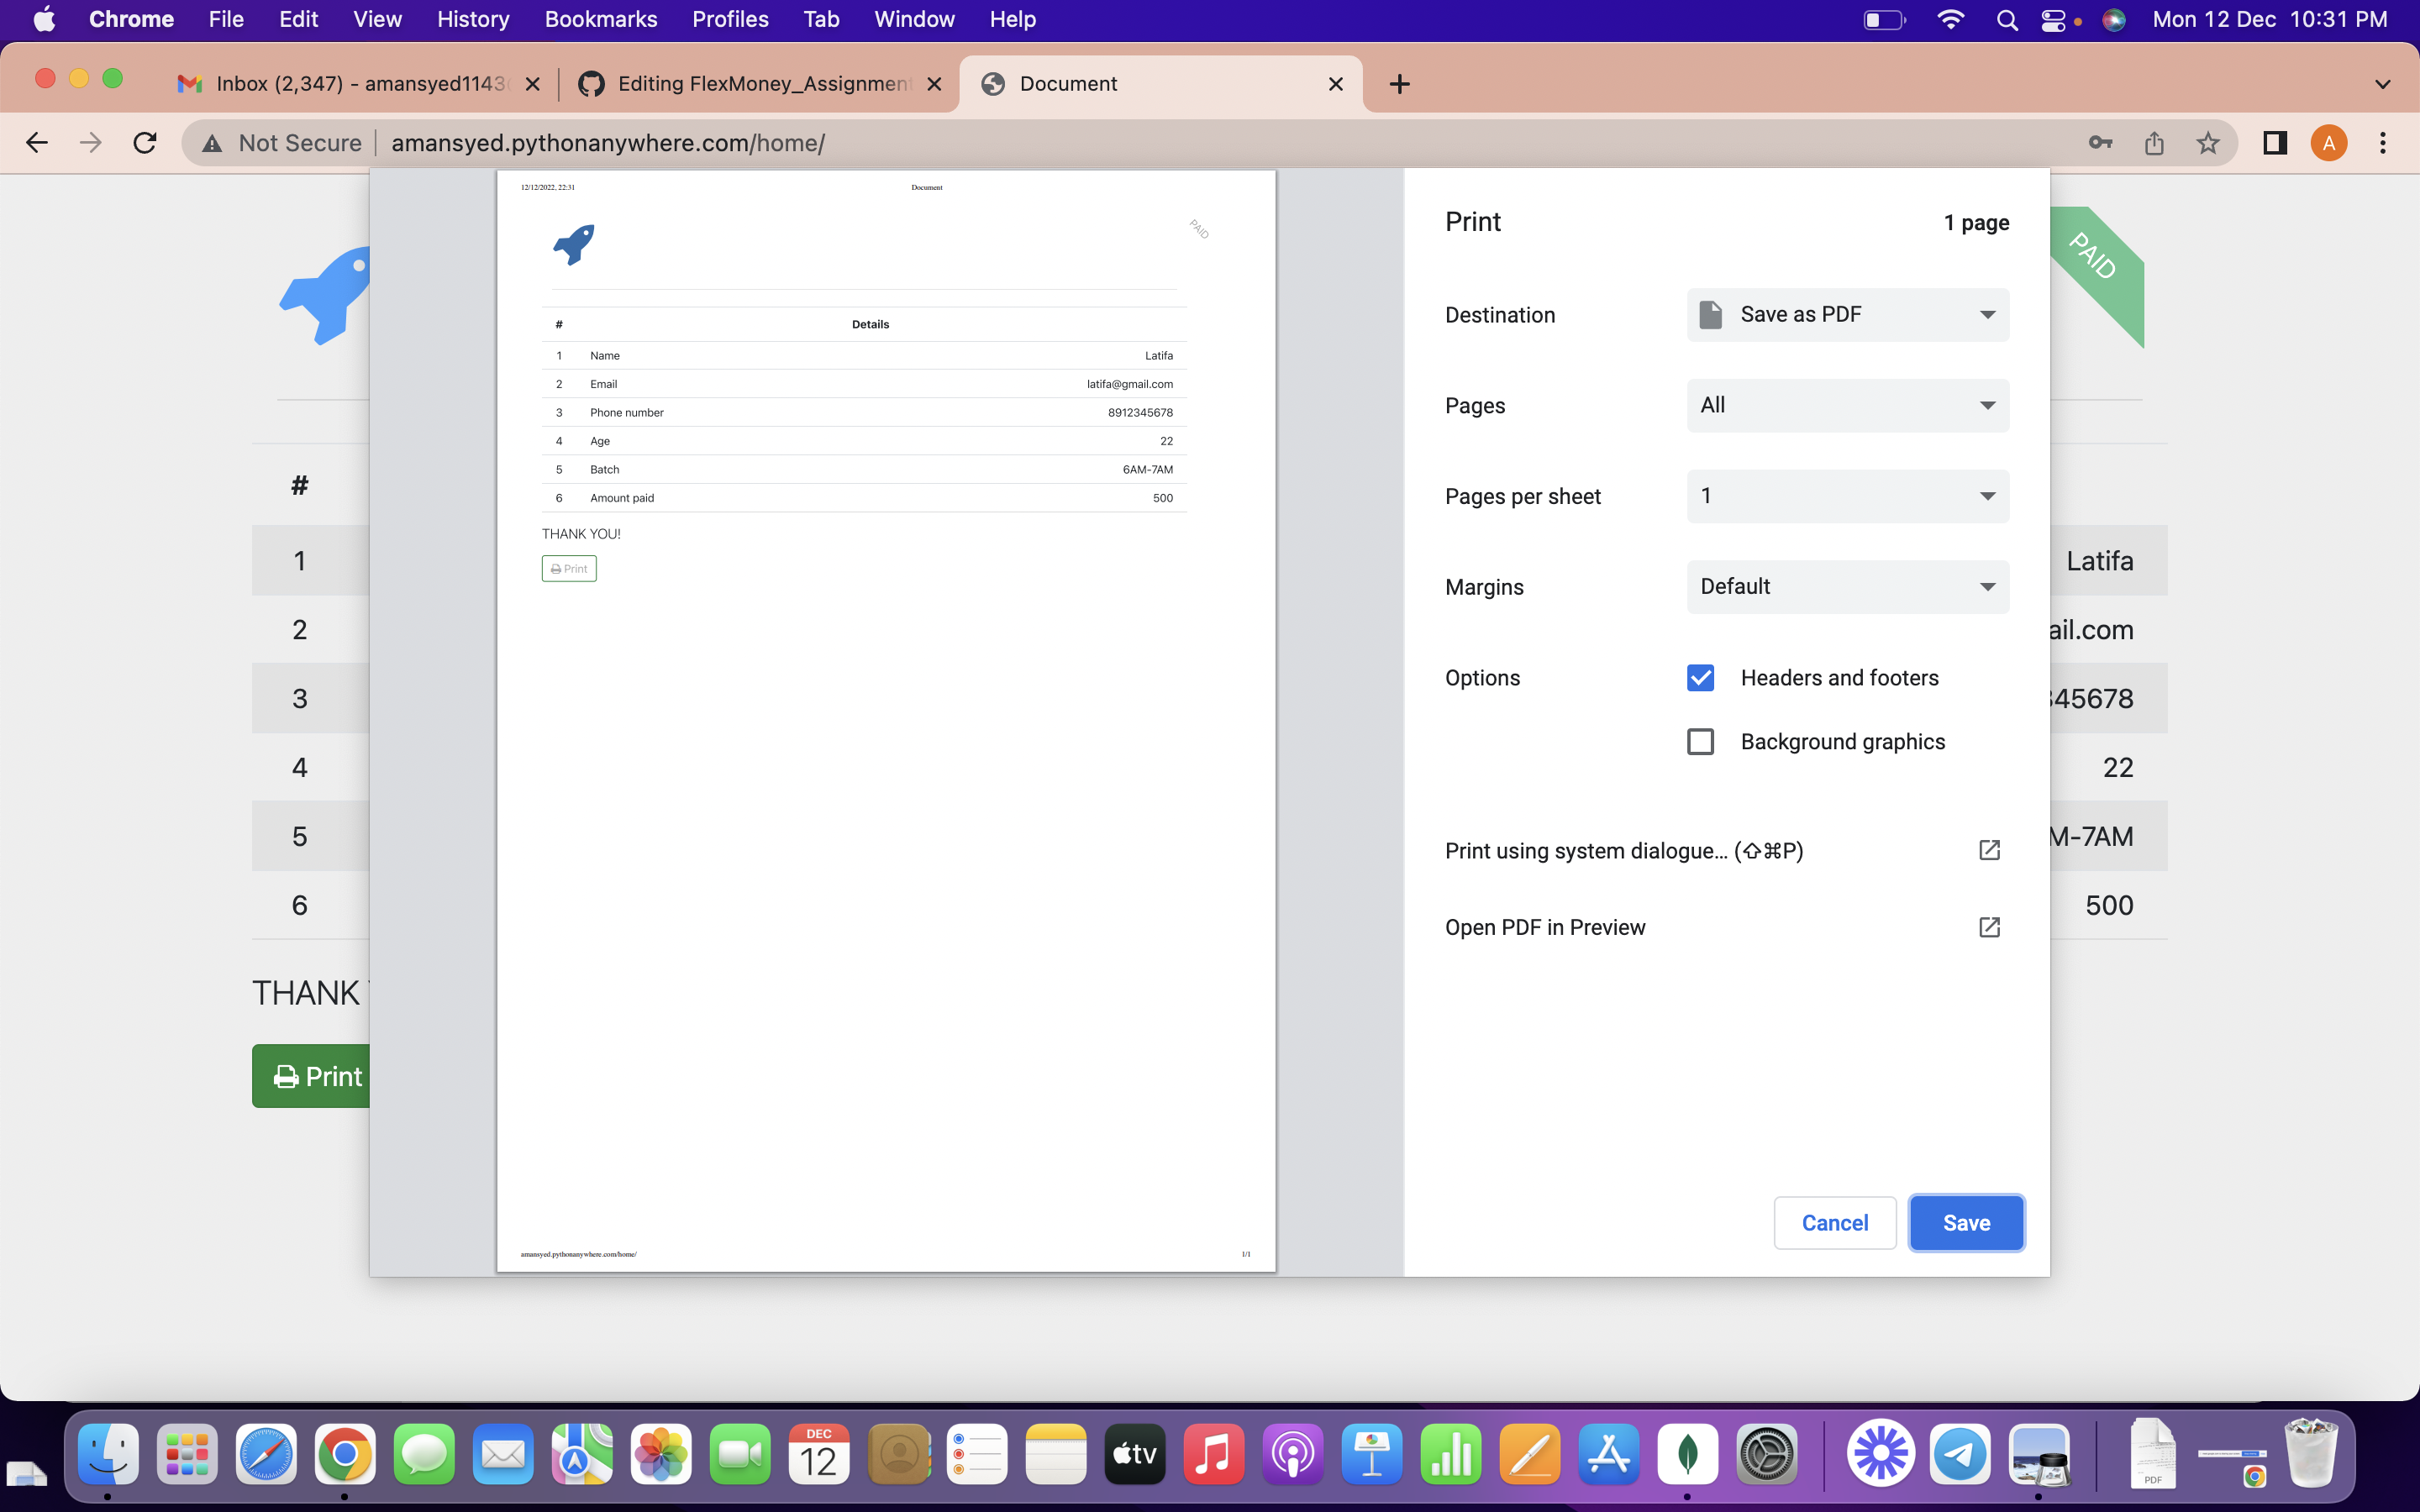Open saved passwords key icon in address bar
2420x1512 pixels.
[2099, 143]
